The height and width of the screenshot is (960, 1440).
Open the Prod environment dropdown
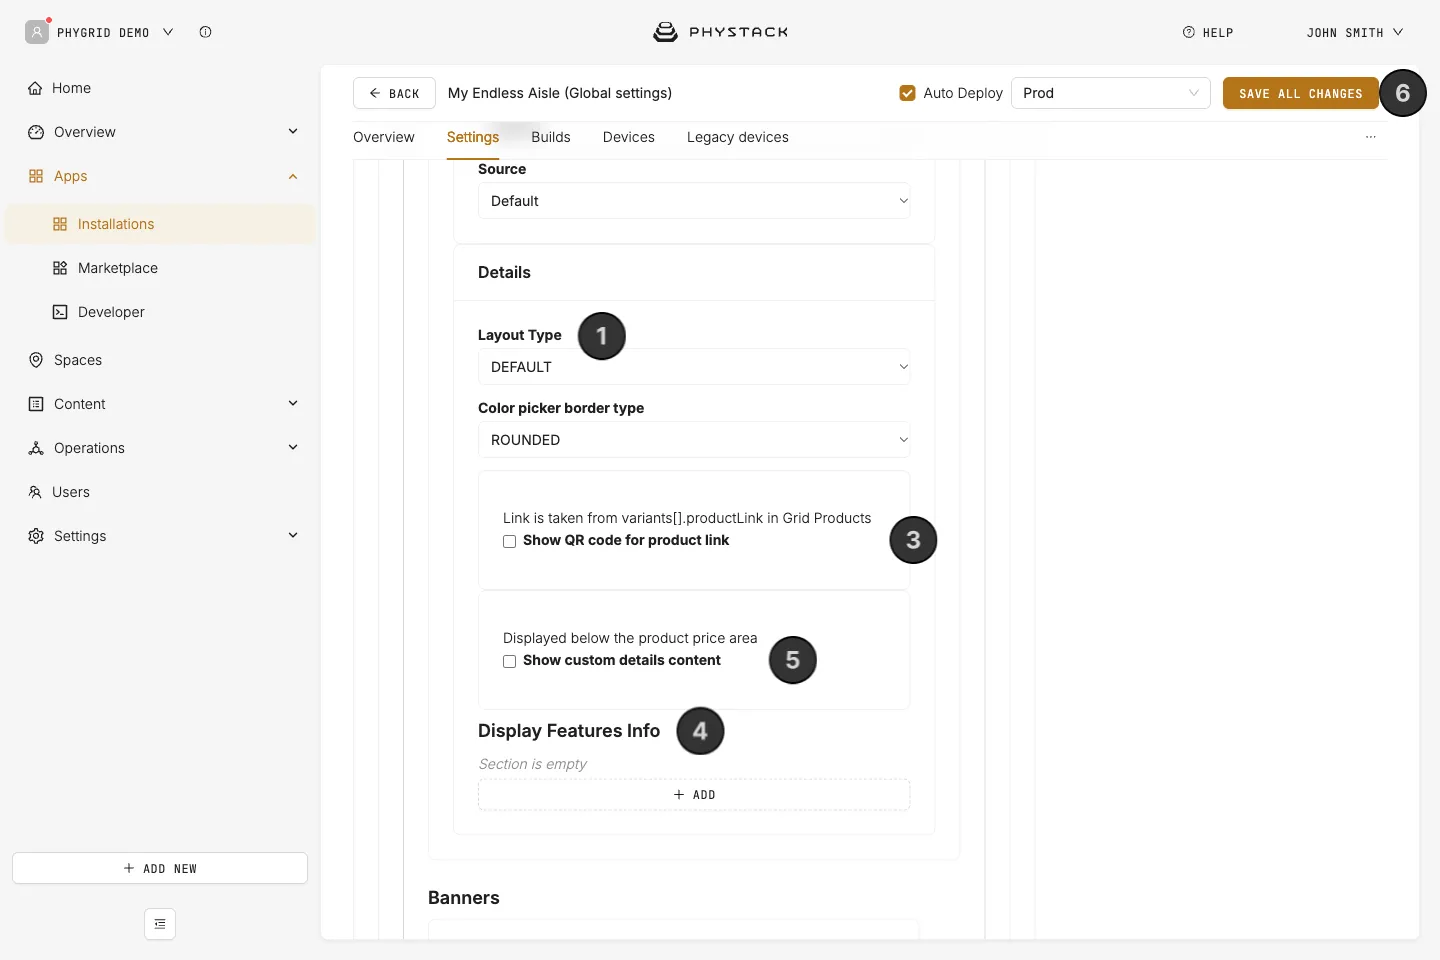click(x=1111, y=93)
